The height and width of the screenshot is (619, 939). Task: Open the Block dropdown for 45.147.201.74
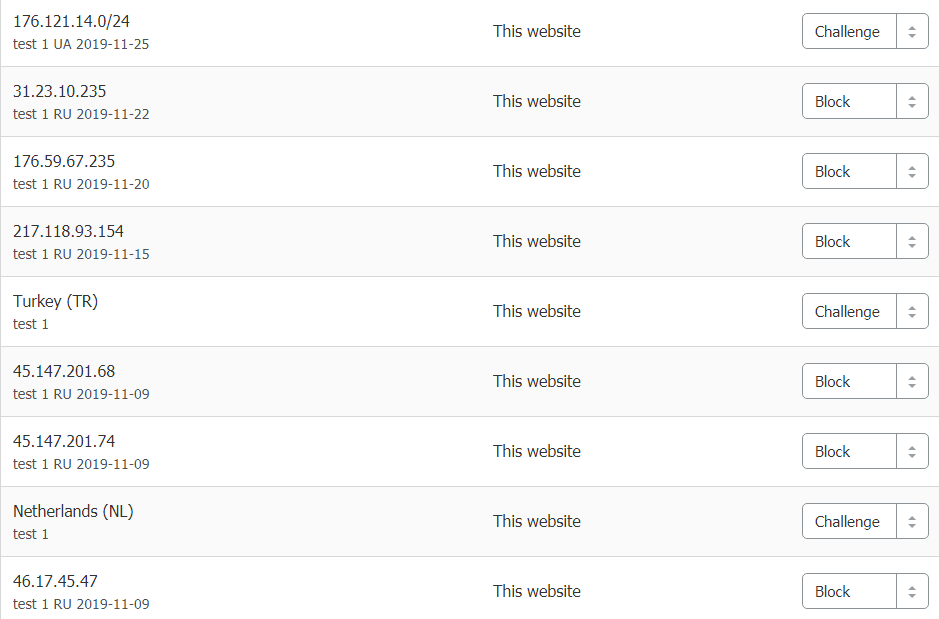click(849, 452)
